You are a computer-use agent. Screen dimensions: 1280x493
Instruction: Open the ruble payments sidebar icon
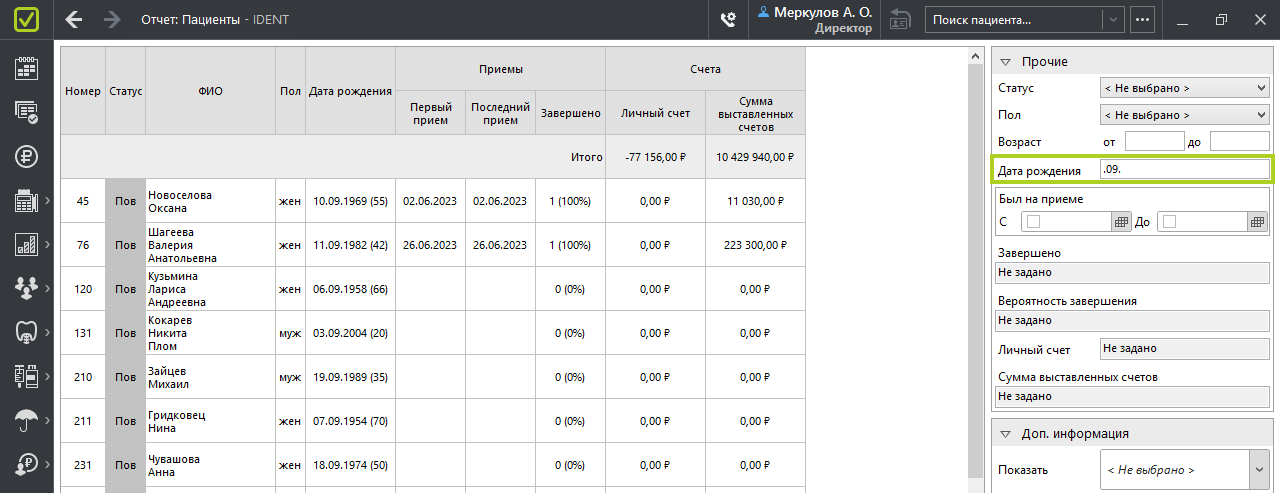[x=26, y=156]
